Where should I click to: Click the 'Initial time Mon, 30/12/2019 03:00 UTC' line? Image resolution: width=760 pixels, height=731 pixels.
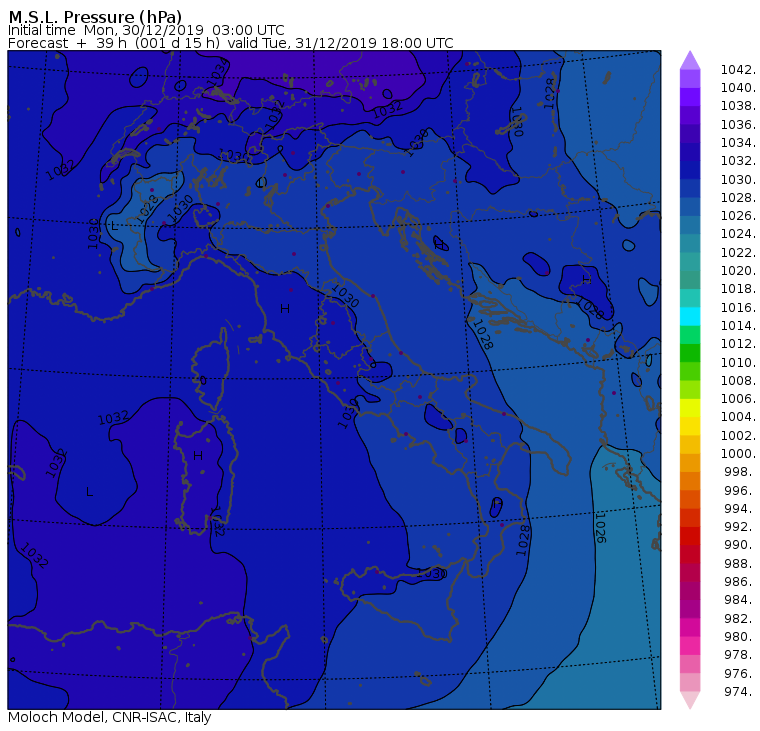[x=146, y=30]
